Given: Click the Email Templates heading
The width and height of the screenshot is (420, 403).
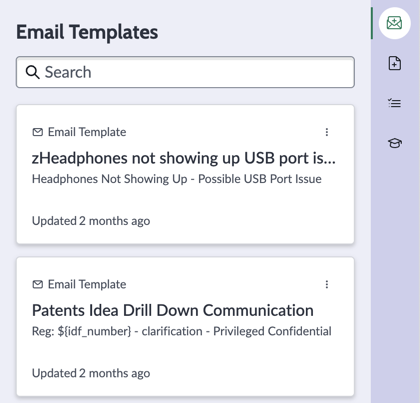Looking at the screenshot, I should coord(87,32).
